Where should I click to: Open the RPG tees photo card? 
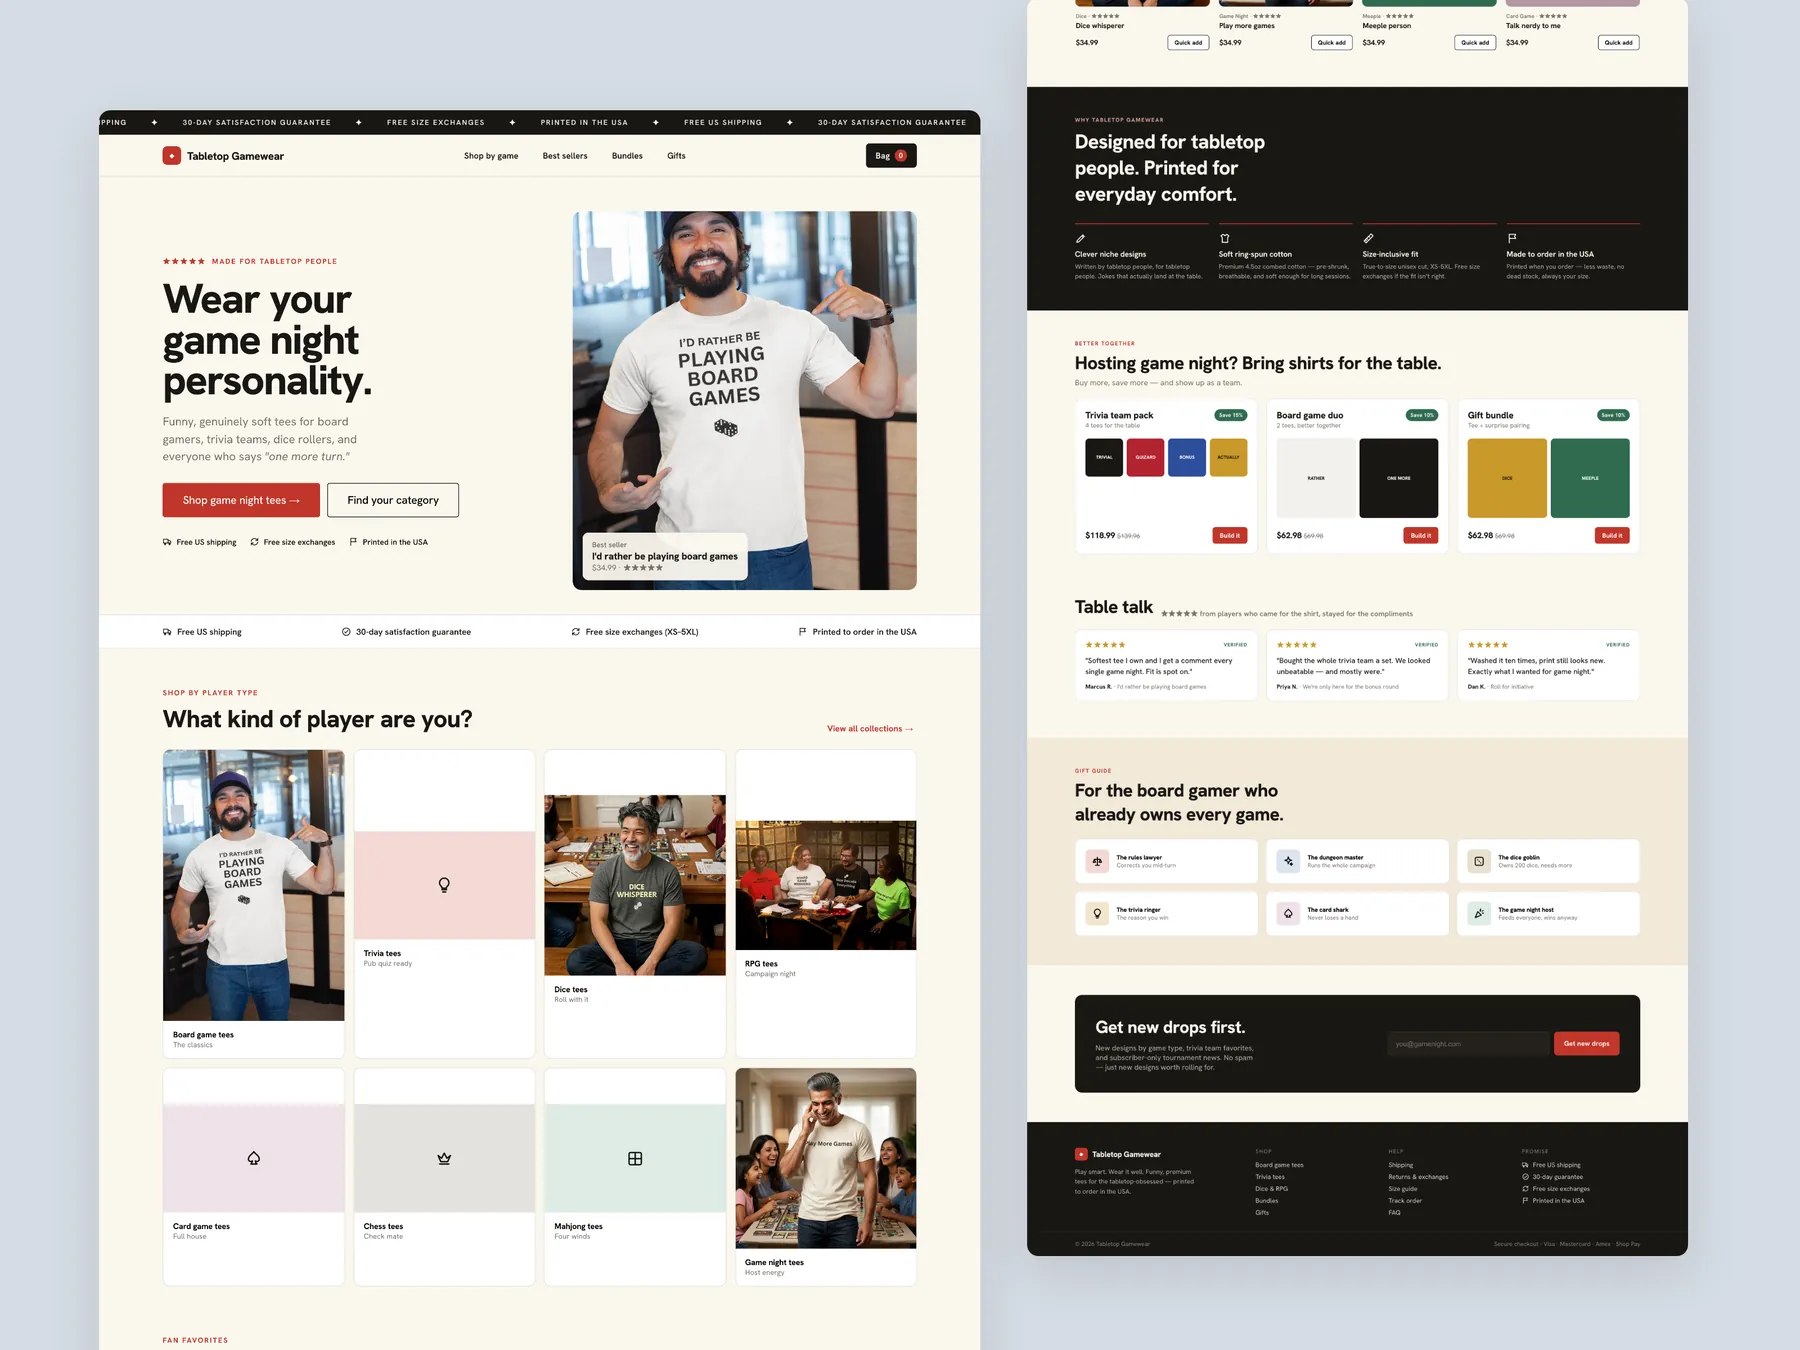coord(826,904)
